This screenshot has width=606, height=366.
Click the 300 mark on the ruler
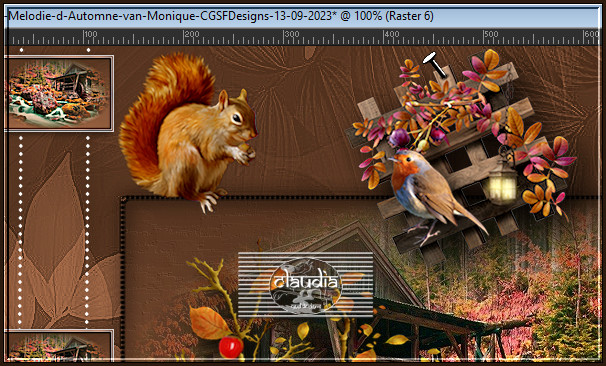coord(291,34)
